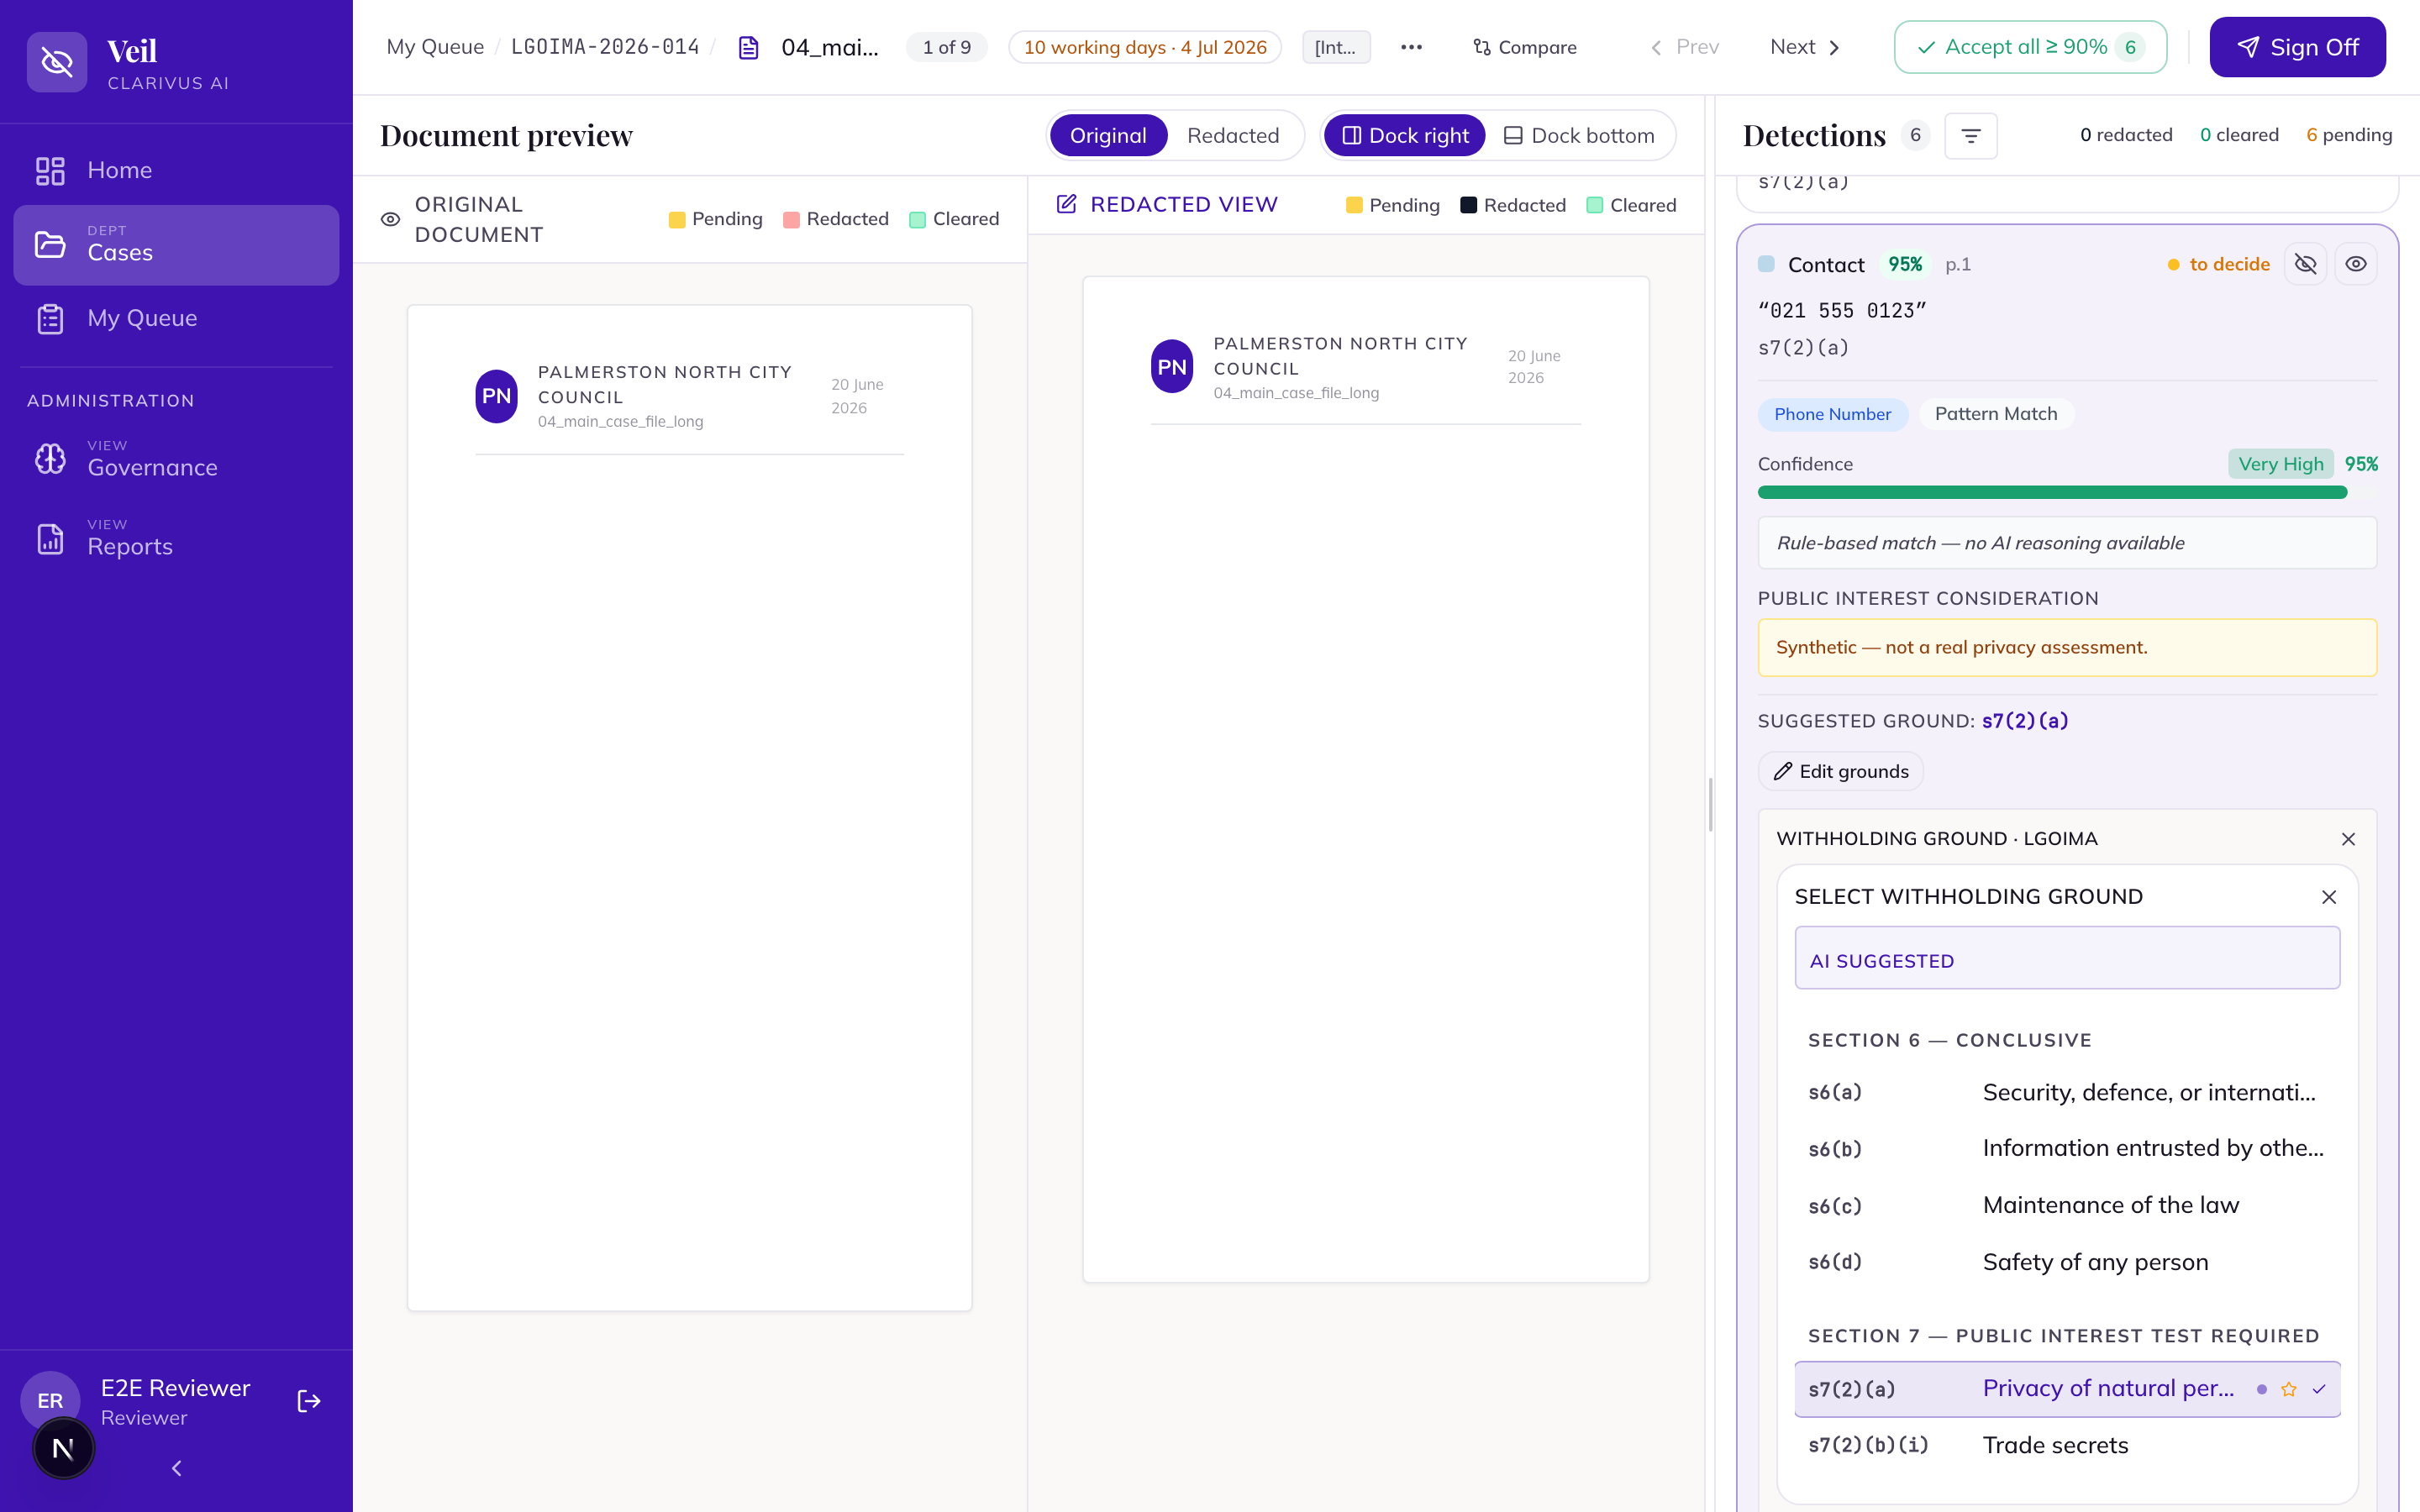
Task: Open the detections filter icon
Action: tap(1970, 135)
